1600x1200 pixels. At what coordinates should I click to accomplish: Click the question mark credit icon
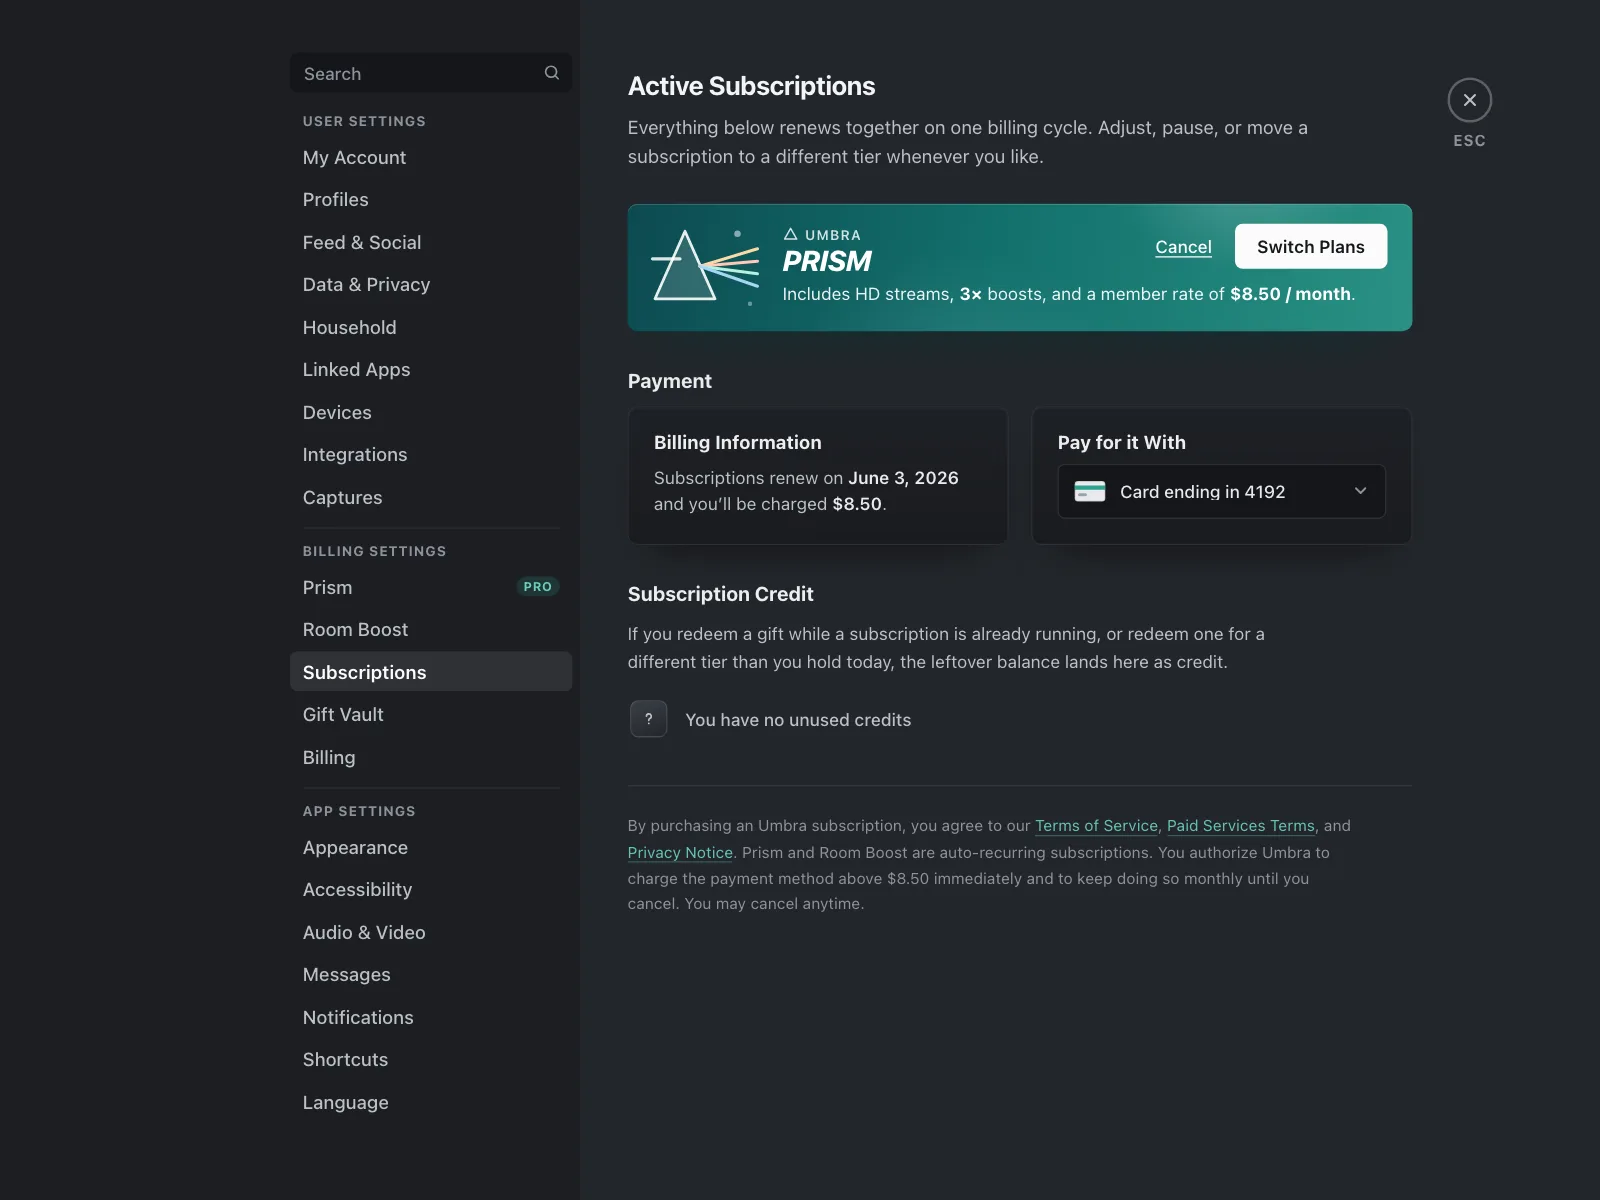(648, 719)
